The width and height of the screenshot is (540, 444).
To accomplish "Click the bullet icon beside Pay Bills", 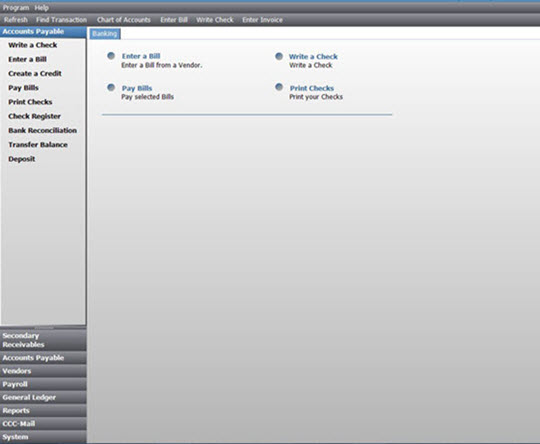I will coord(111,87).
